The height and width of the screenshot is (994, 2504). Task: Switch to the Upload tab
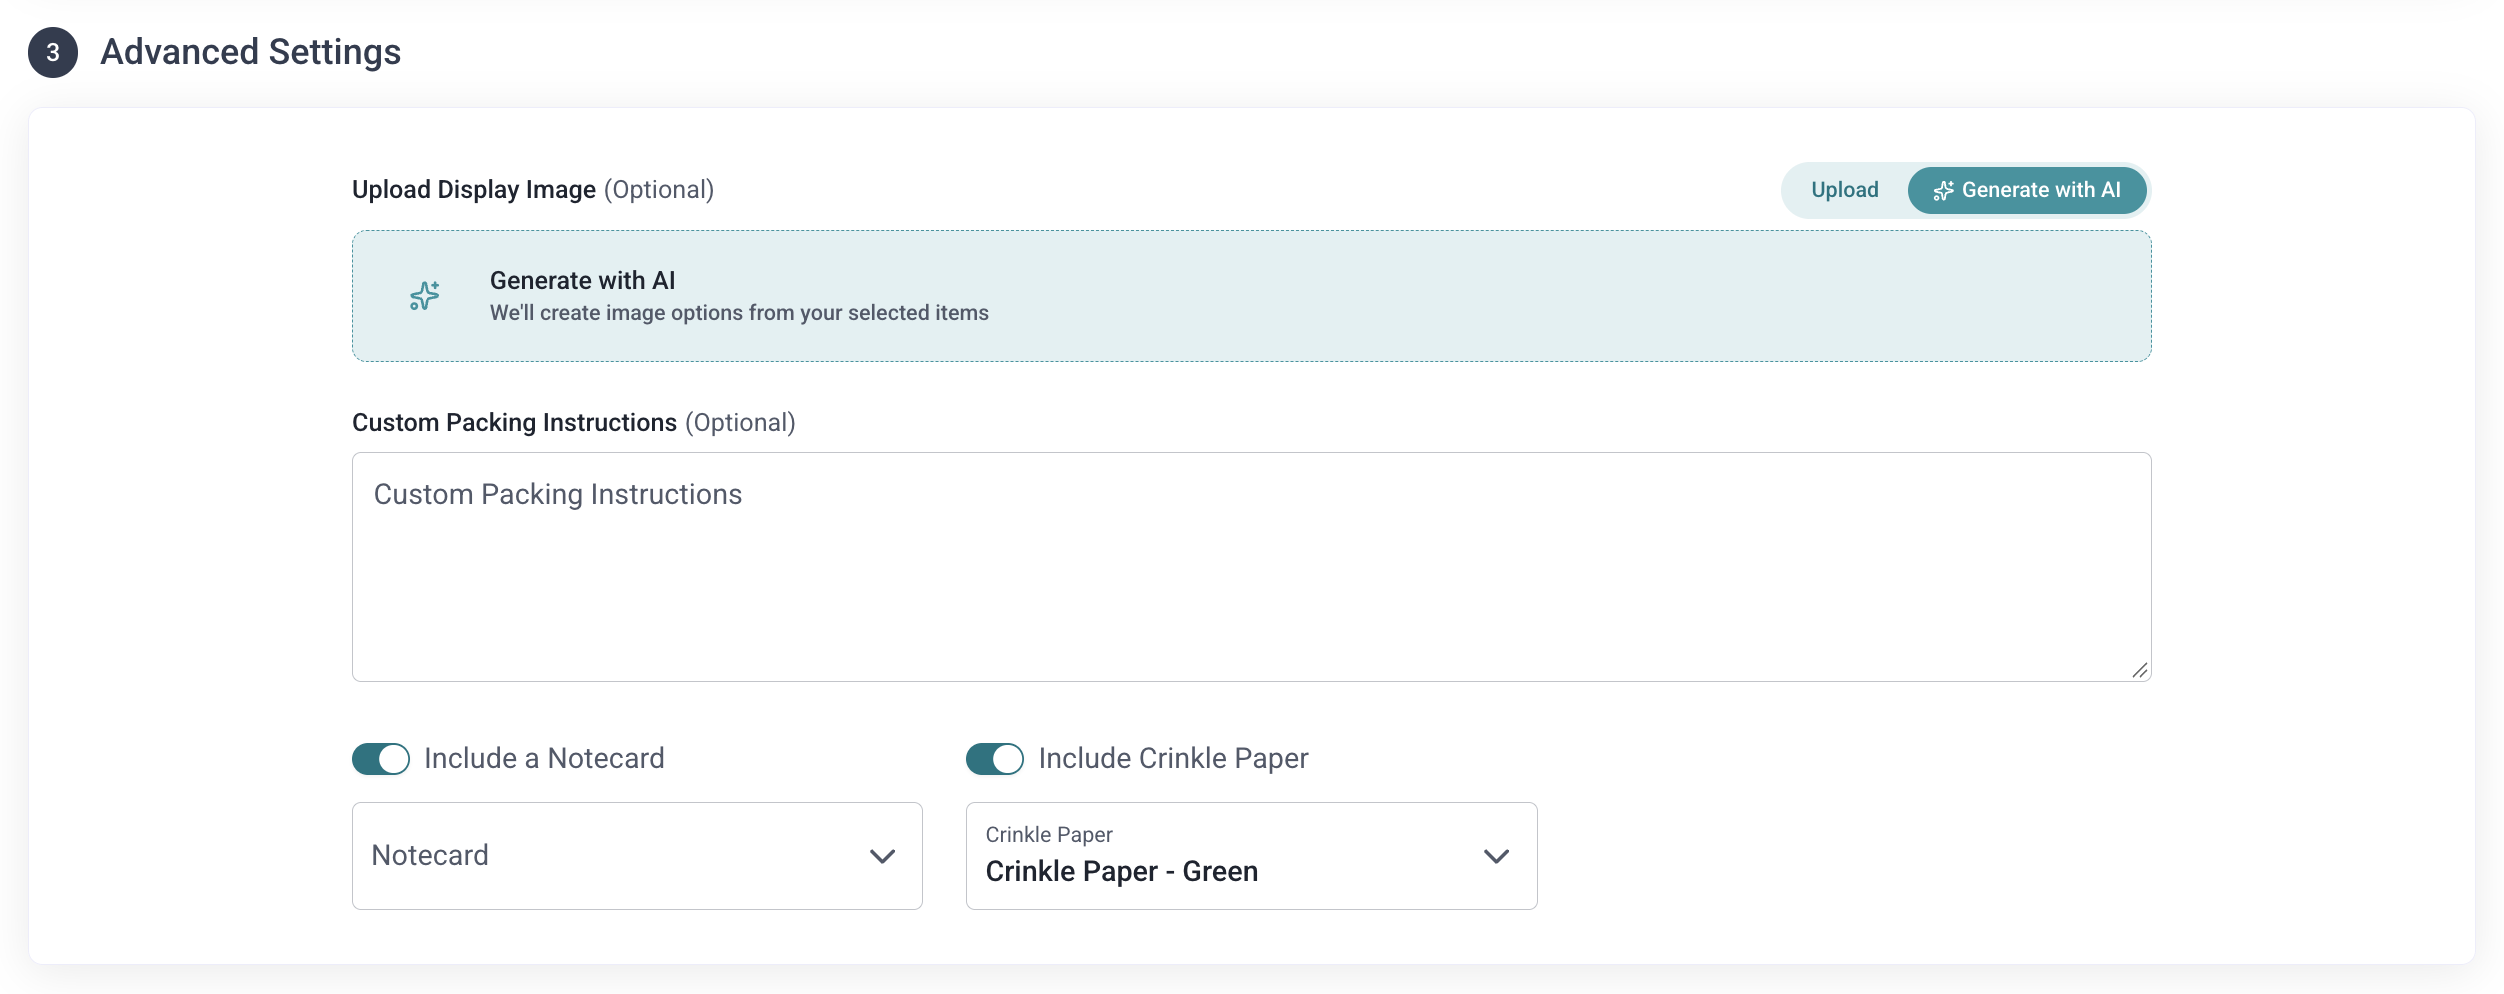tap(1844, 190)
